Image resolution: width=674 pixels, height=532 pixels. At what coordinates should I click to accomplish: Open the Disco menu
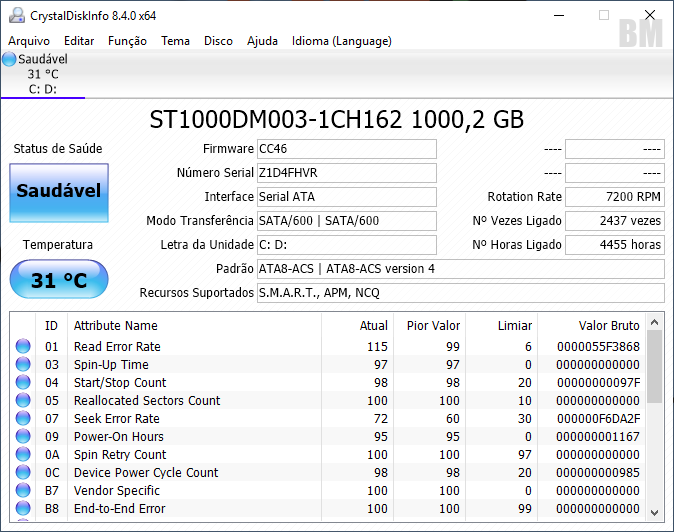(x=218, y=41)
